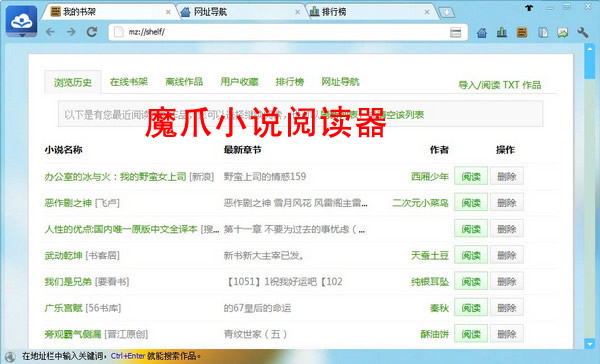Screen dimensions: 600x364
Task: Click the mz://shelf/ address bar
Action: [287, 32]
